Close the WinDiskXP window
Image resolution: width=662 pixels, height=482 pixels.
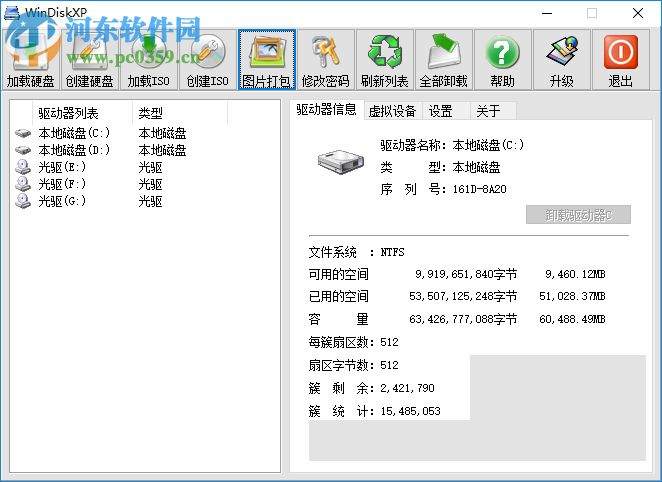click(638, 13)
